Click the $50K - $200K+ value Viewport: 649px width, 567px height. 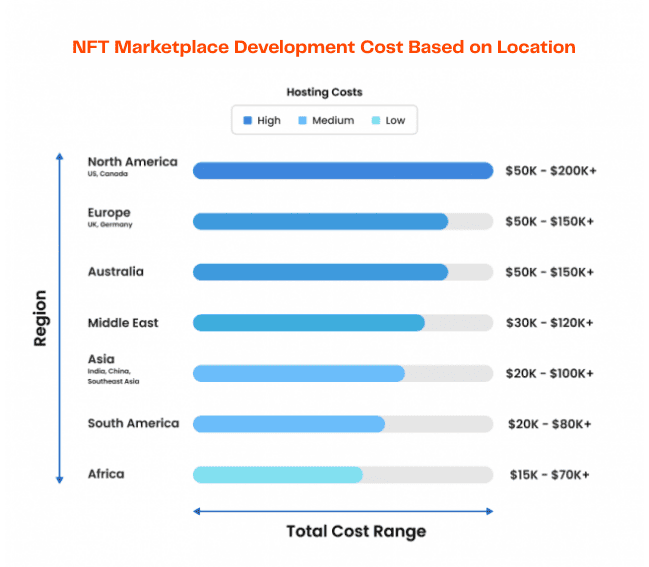[x=551, y=171]
